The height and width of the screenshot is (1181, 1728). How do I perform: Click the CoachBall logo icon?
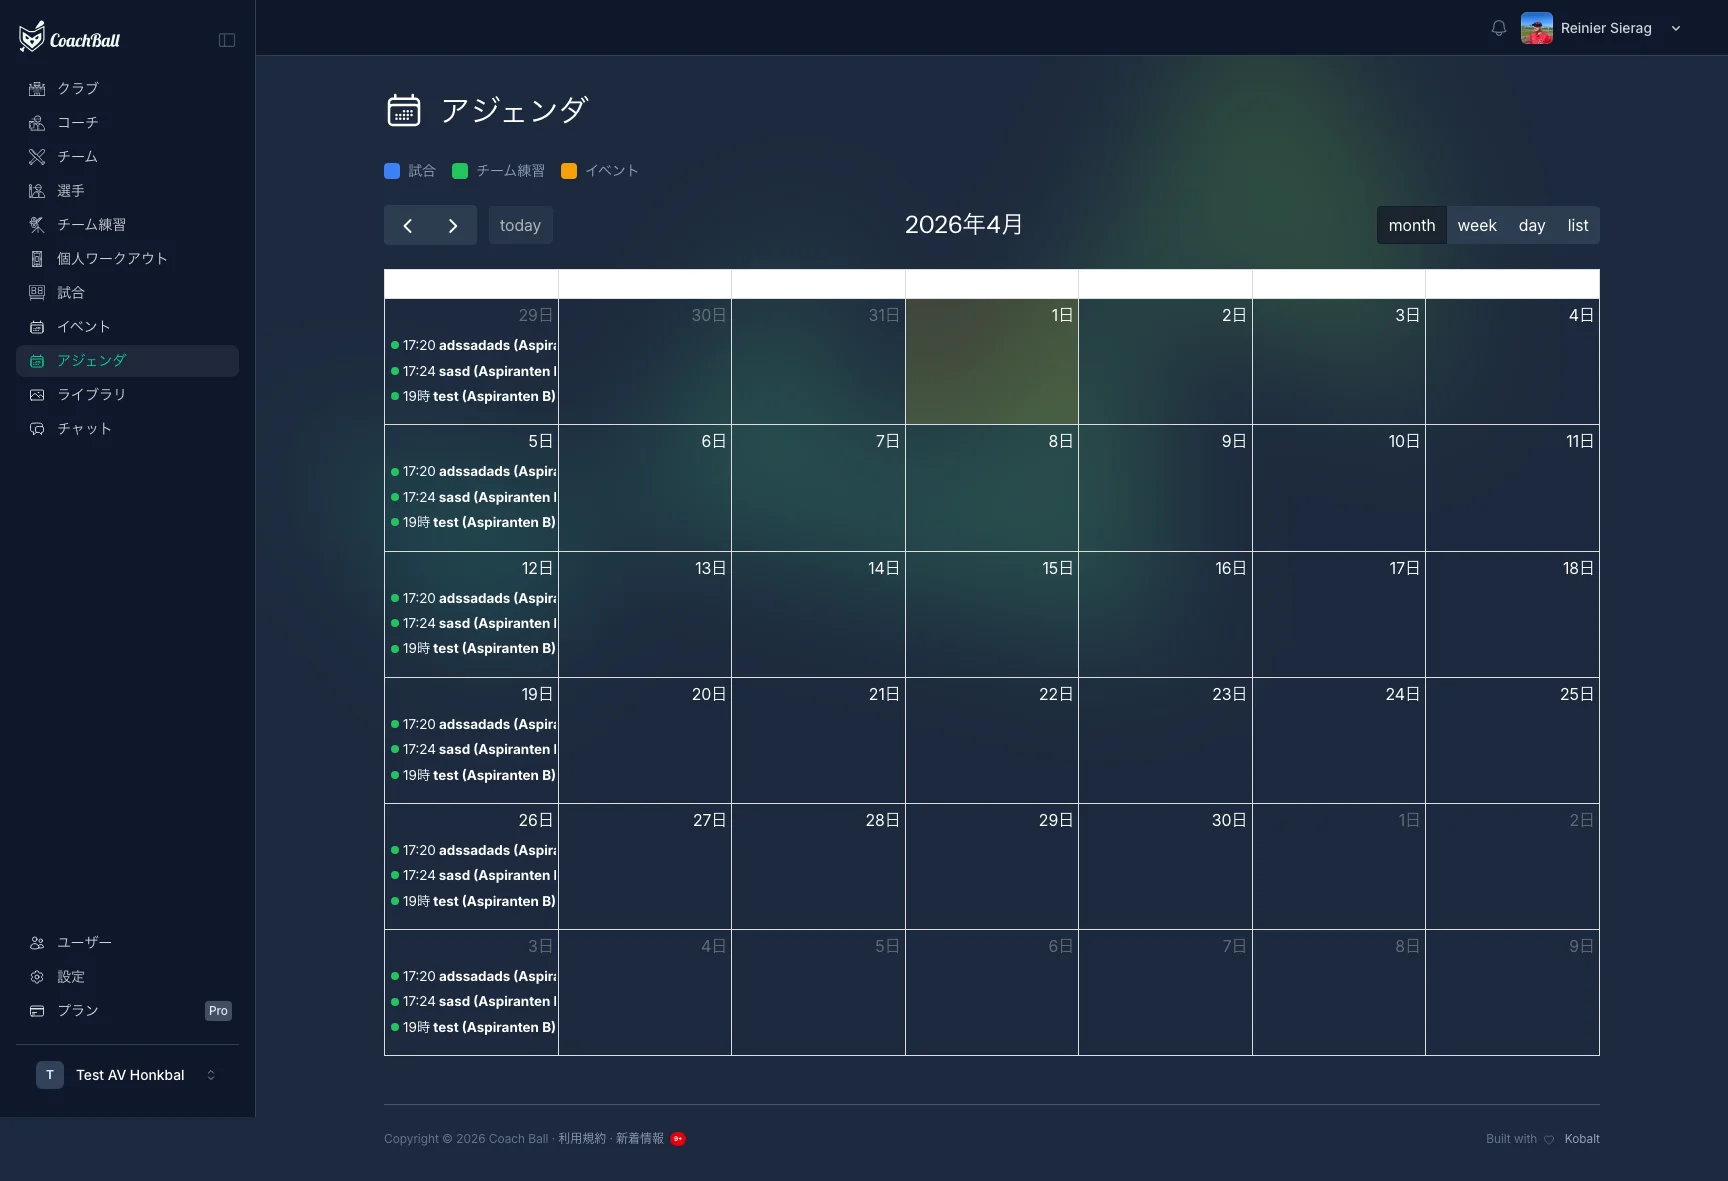32,37
